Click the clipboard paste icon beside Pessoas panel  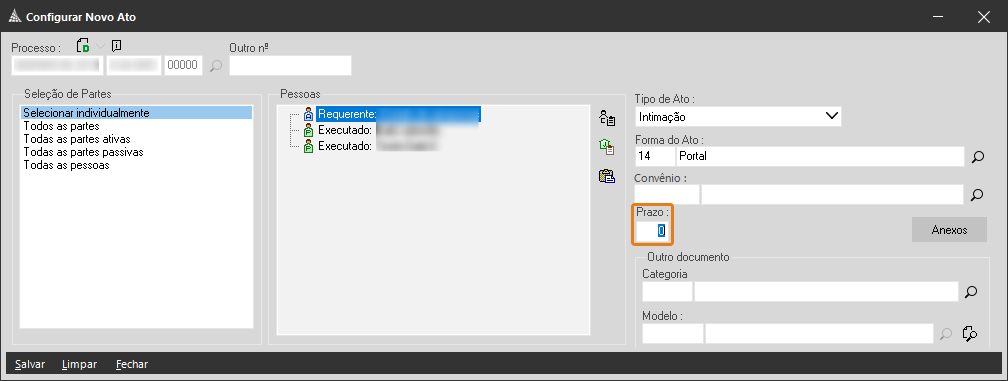pos(607,176)
